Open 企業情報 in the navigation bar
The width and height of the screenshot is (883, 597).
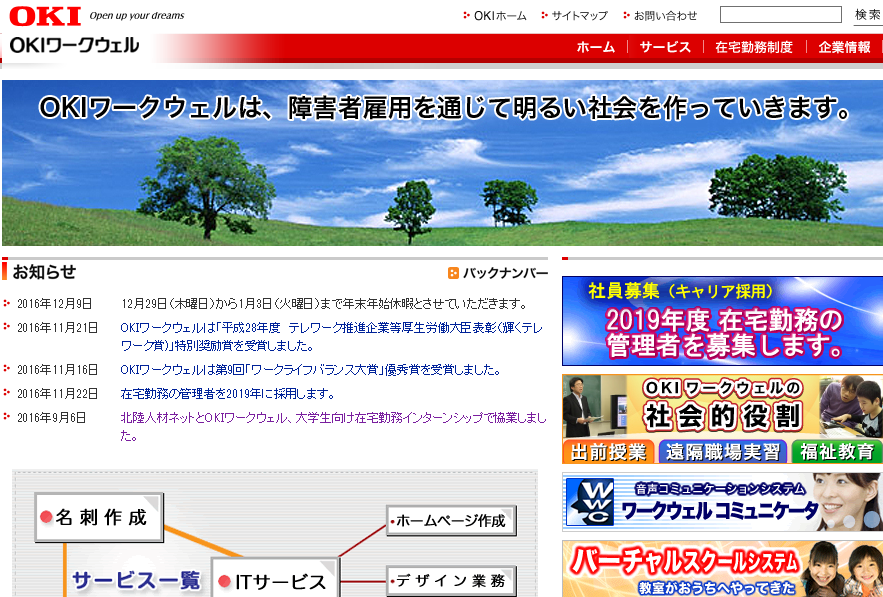[844, 47]
